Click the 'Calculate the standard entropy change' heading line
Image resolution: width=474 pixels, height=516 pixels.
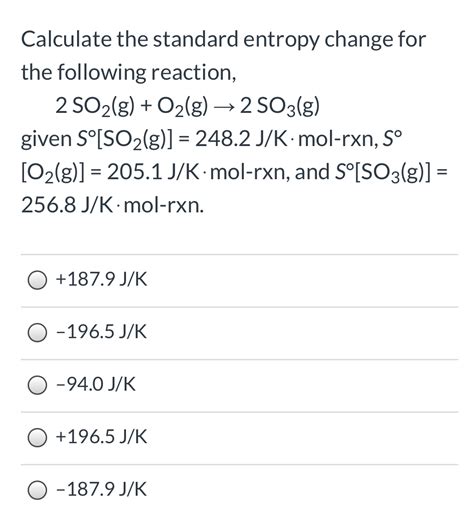[223, 39]
